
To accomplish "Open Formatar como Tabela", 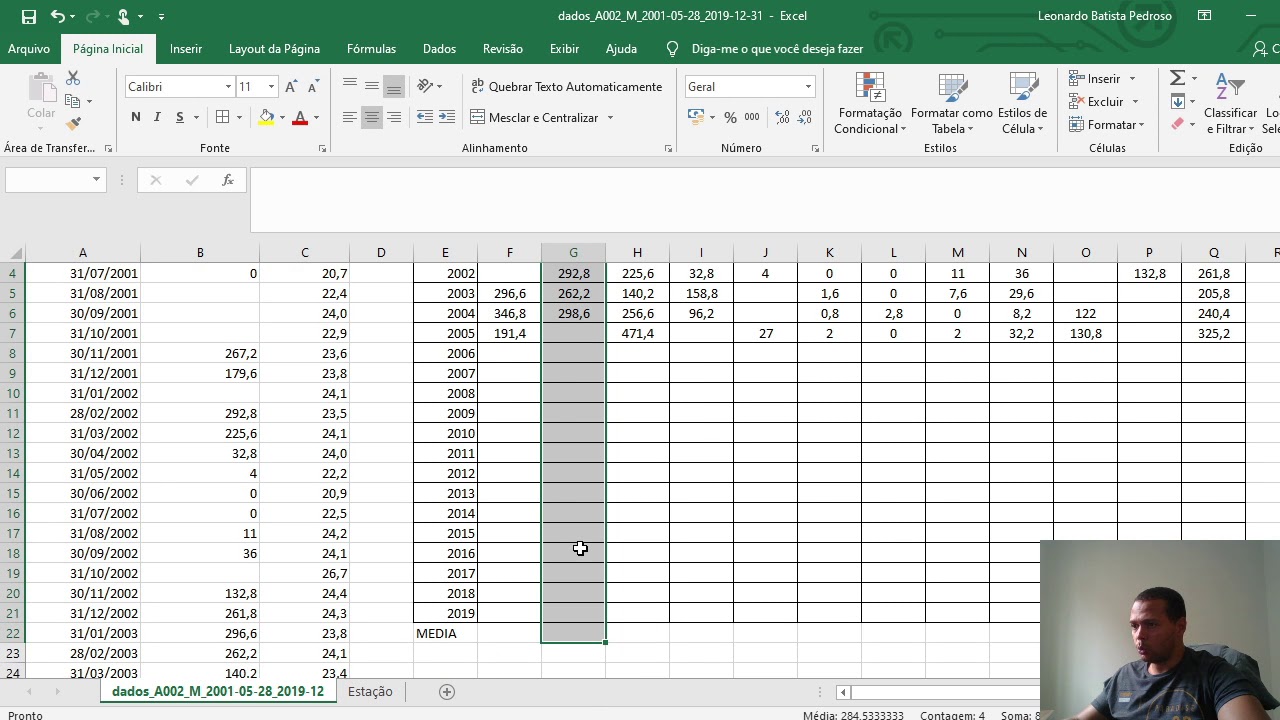I will coord(951,103).
